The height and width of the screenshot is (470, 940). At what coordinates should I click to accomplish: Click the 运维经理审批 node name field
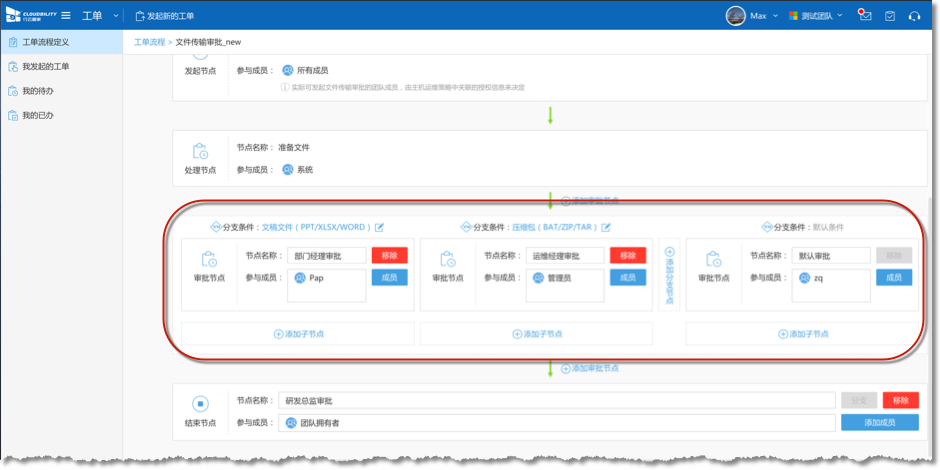point(567,256)
